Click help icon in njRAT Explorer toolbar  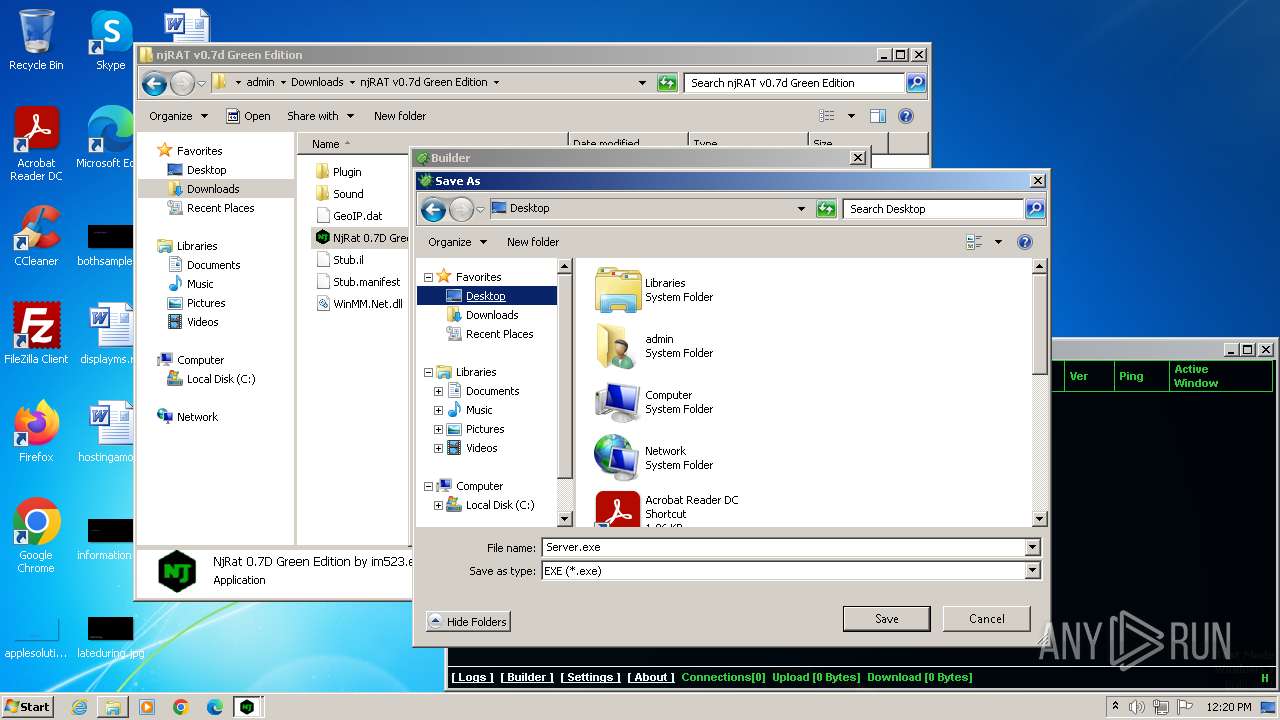(x=905, y=116)
